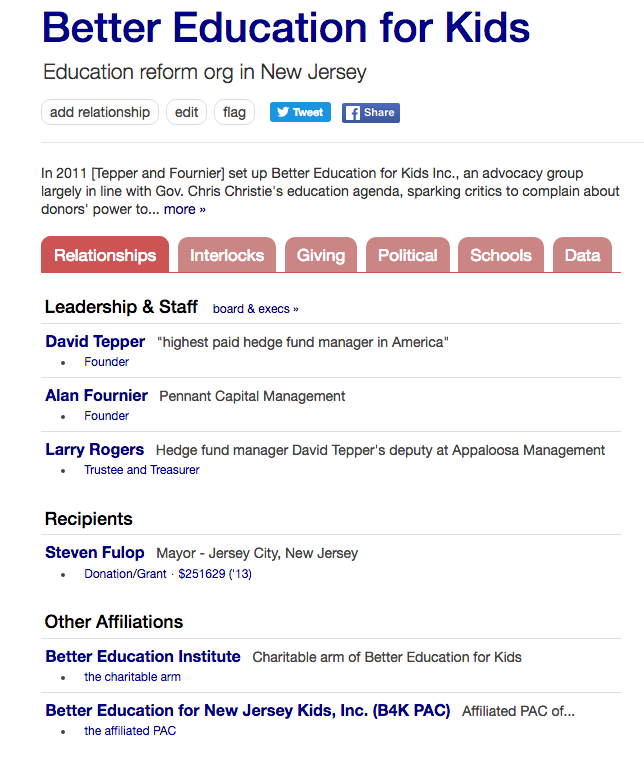Visit Alan Fournier's profile page

tap(96, 396)
